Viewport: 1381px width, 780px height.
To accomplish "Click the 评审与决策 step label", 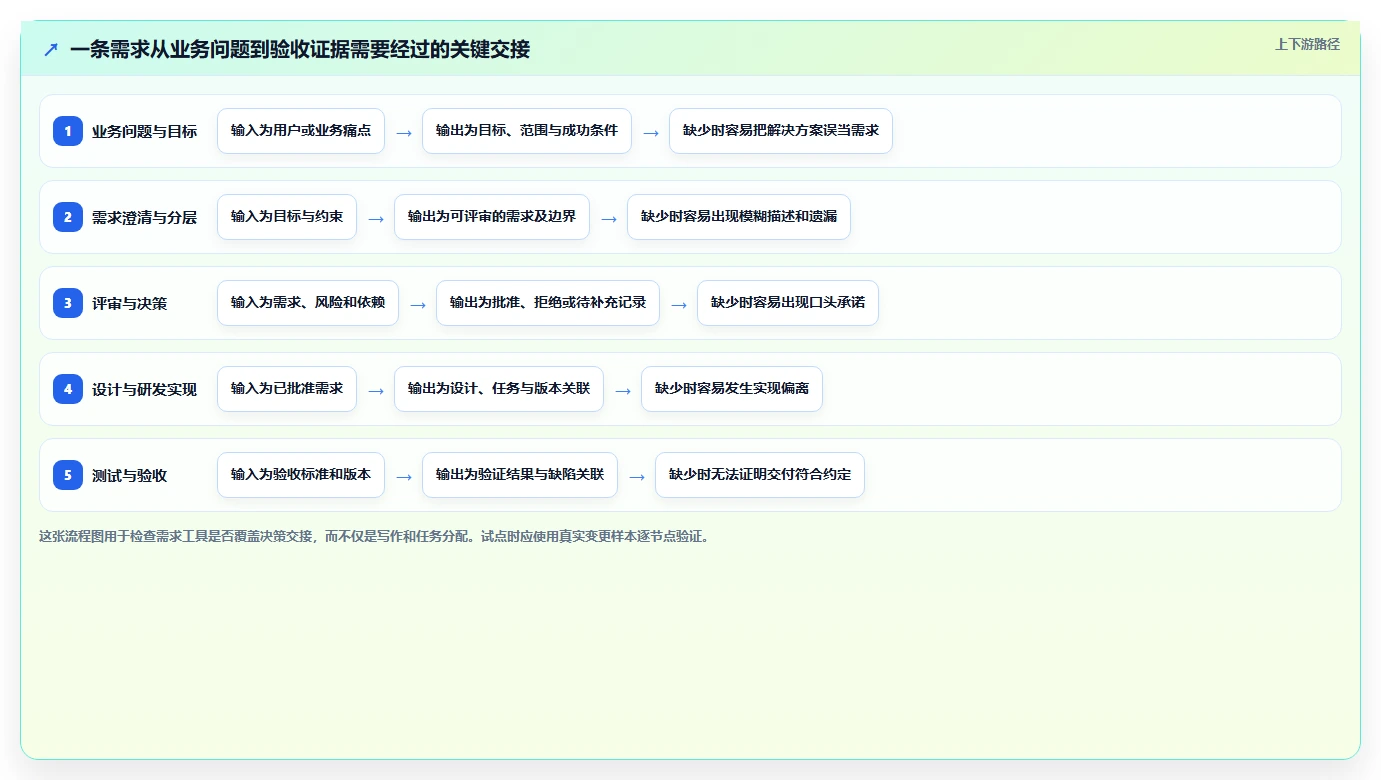I will (130, 303).
